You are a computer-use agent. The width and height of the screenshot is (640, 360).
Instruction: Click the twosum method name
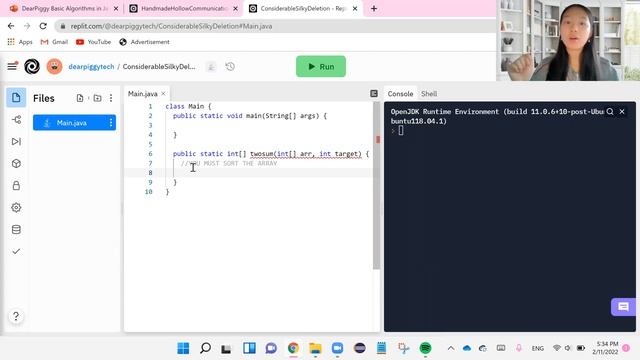261,154
